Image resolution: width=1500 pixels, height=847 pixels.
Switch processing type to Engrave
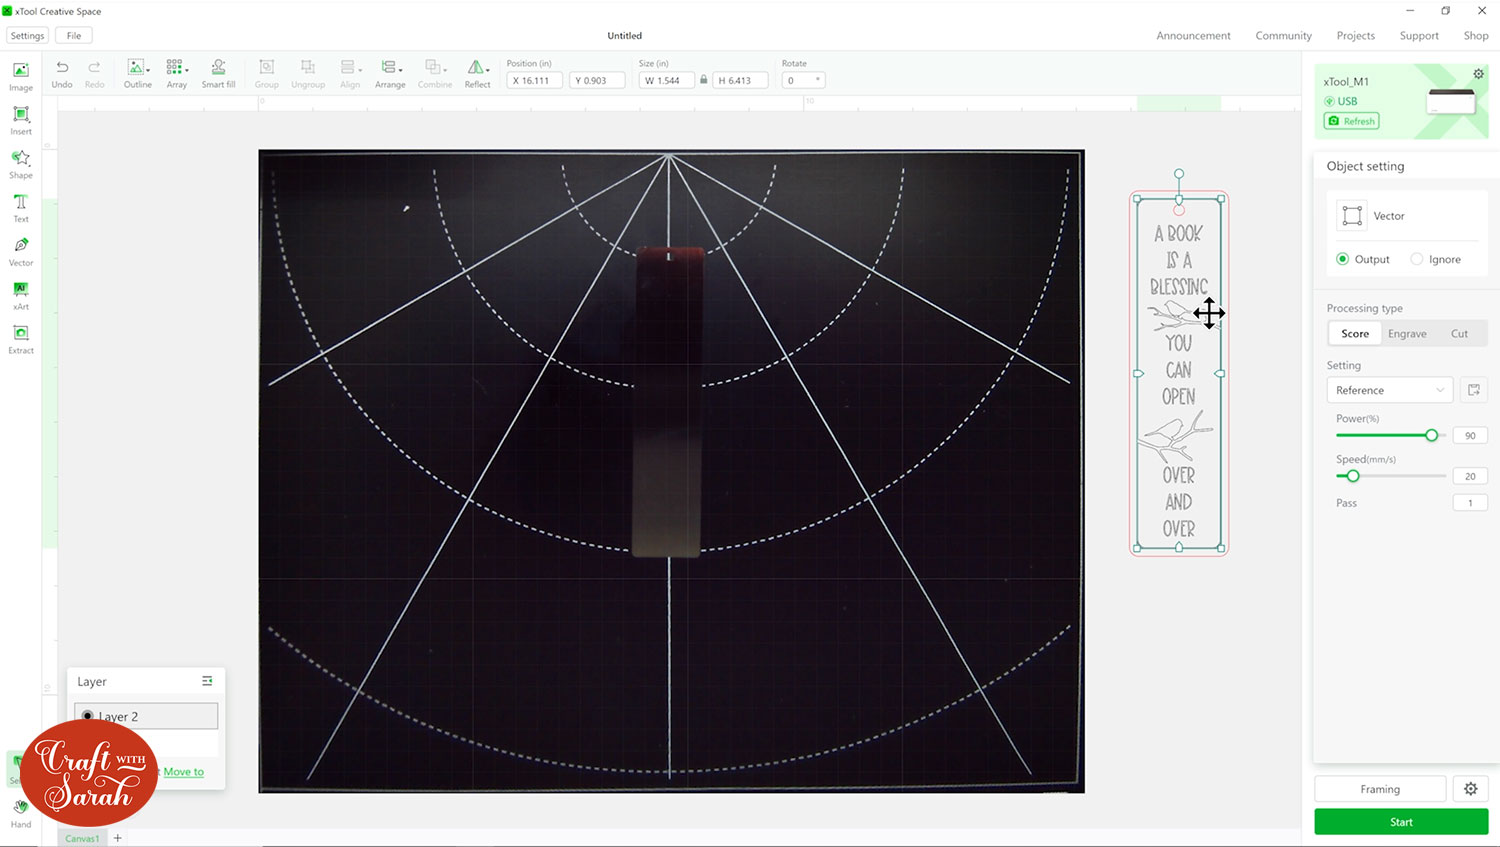tap(1407, 334)
